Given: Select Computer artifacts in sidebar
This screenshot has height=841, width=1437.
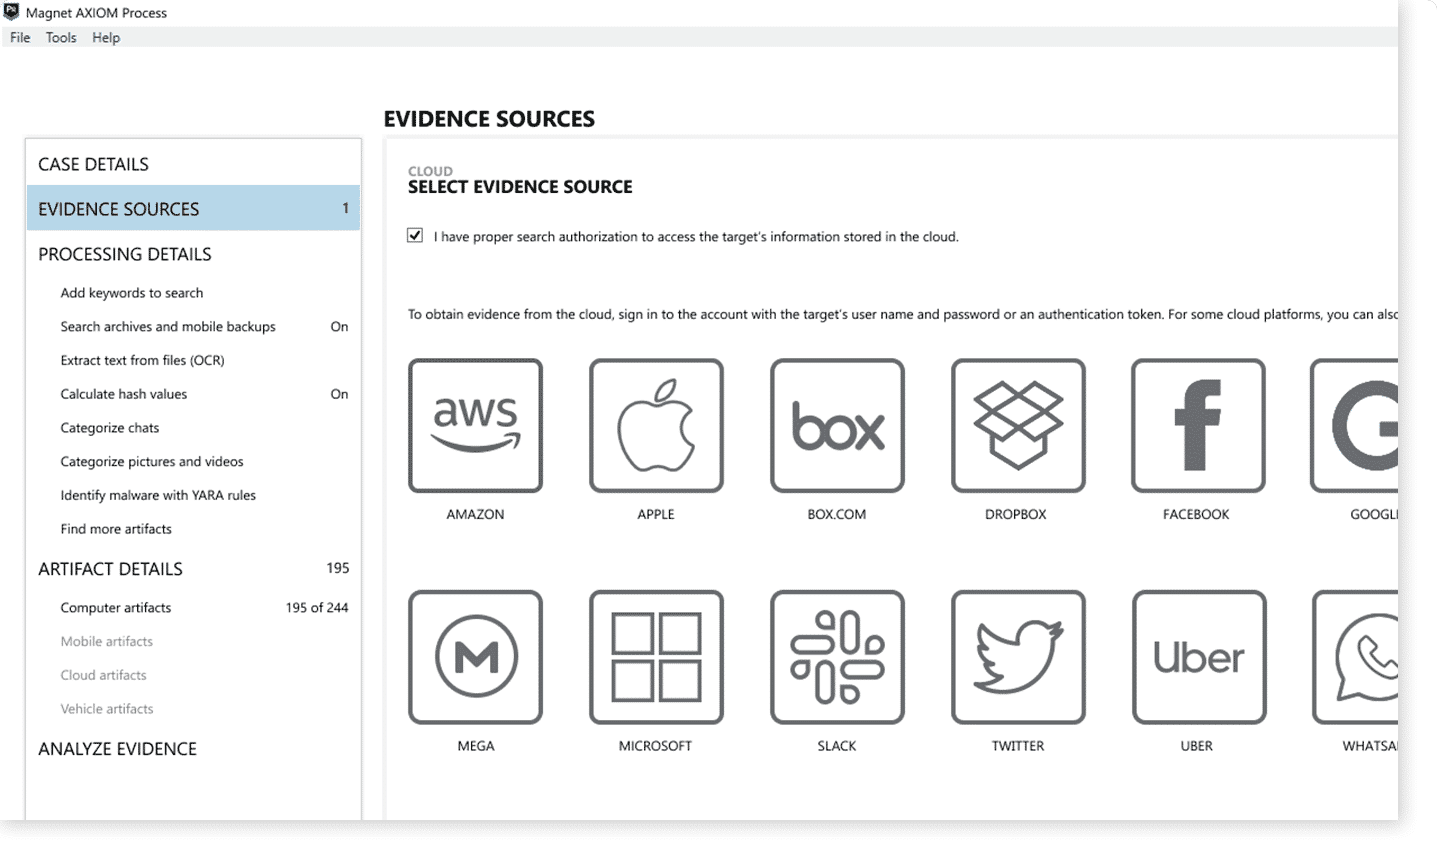Looking at the screenshot, I should pos(116,608).
